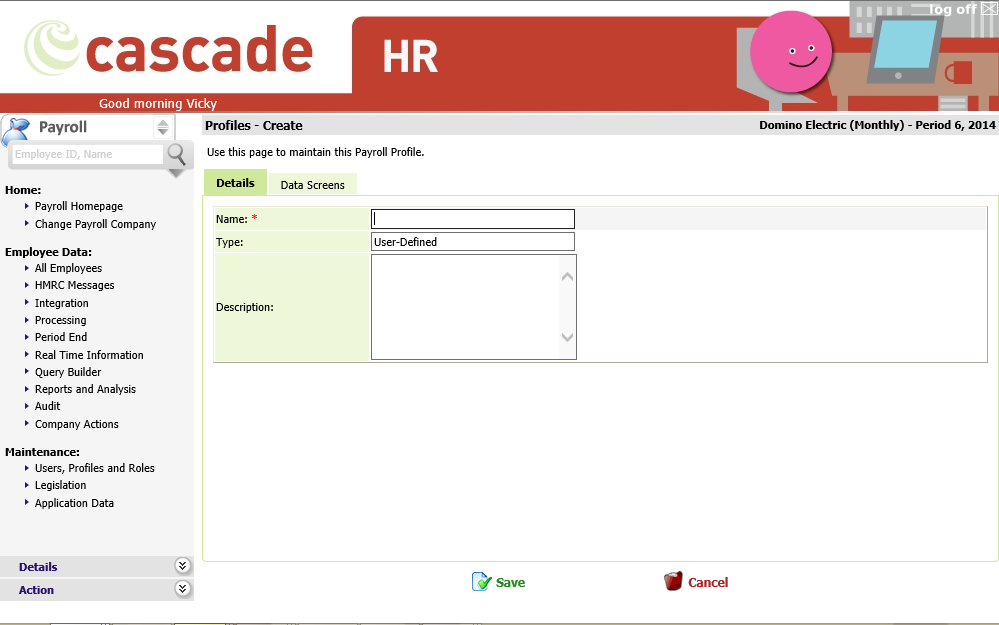Open Period End
This screenshot has width=999, height=625.
pos(61,337)
